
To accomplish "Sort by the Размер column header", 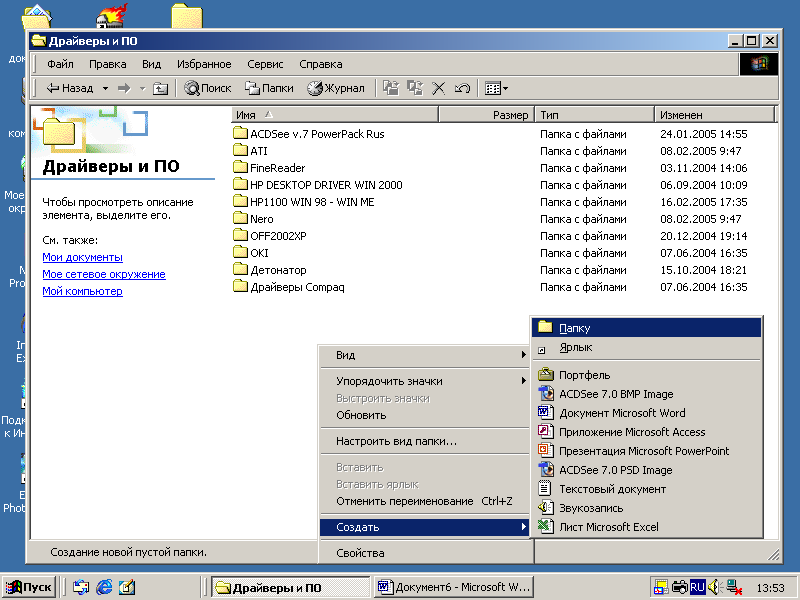I will (486, 115).
